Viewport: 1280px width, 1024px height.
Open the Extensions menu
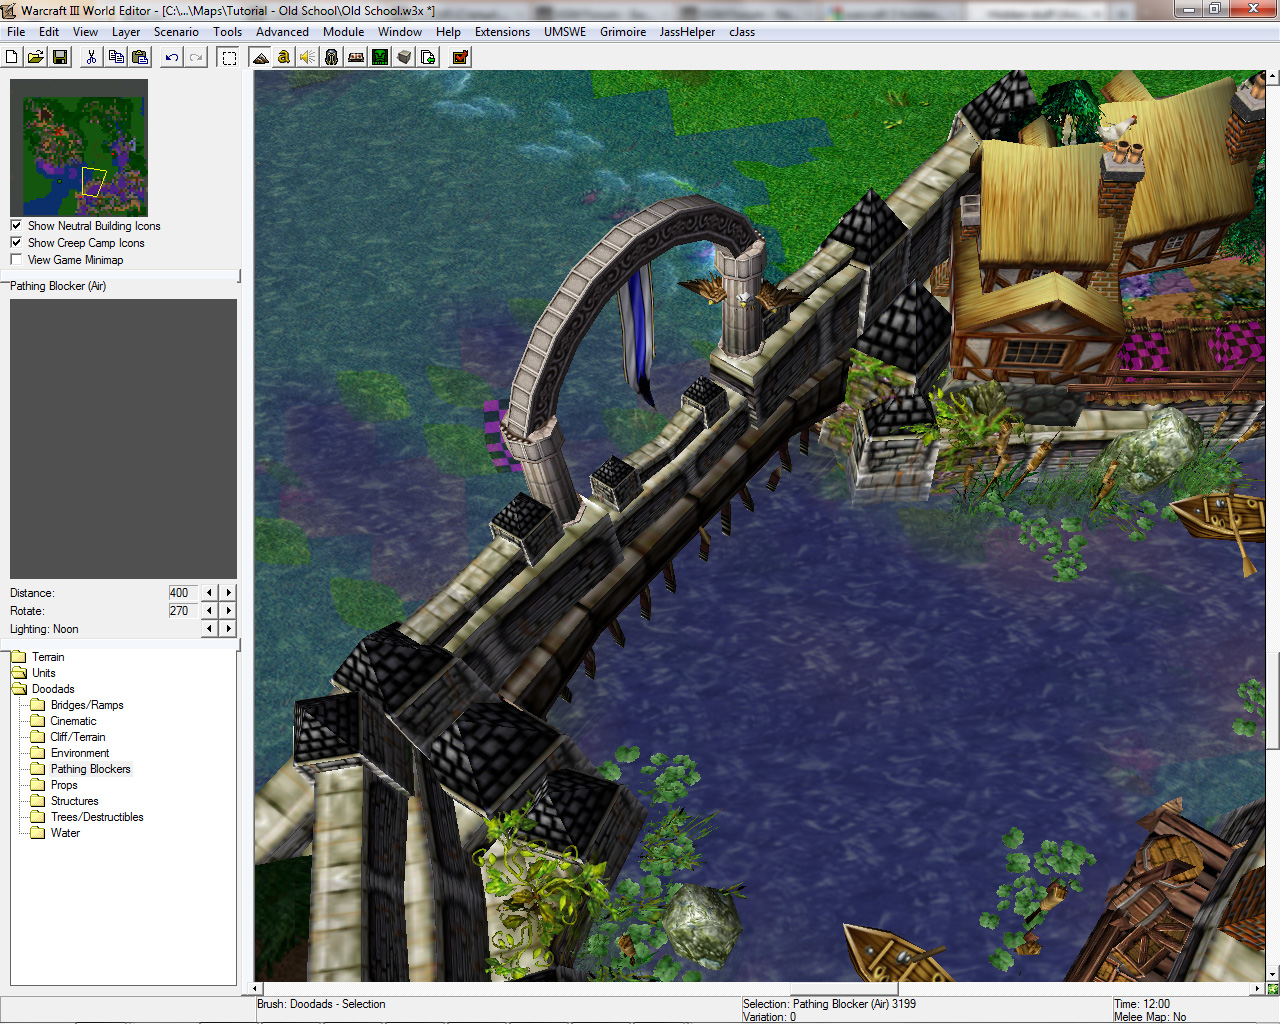502,32
